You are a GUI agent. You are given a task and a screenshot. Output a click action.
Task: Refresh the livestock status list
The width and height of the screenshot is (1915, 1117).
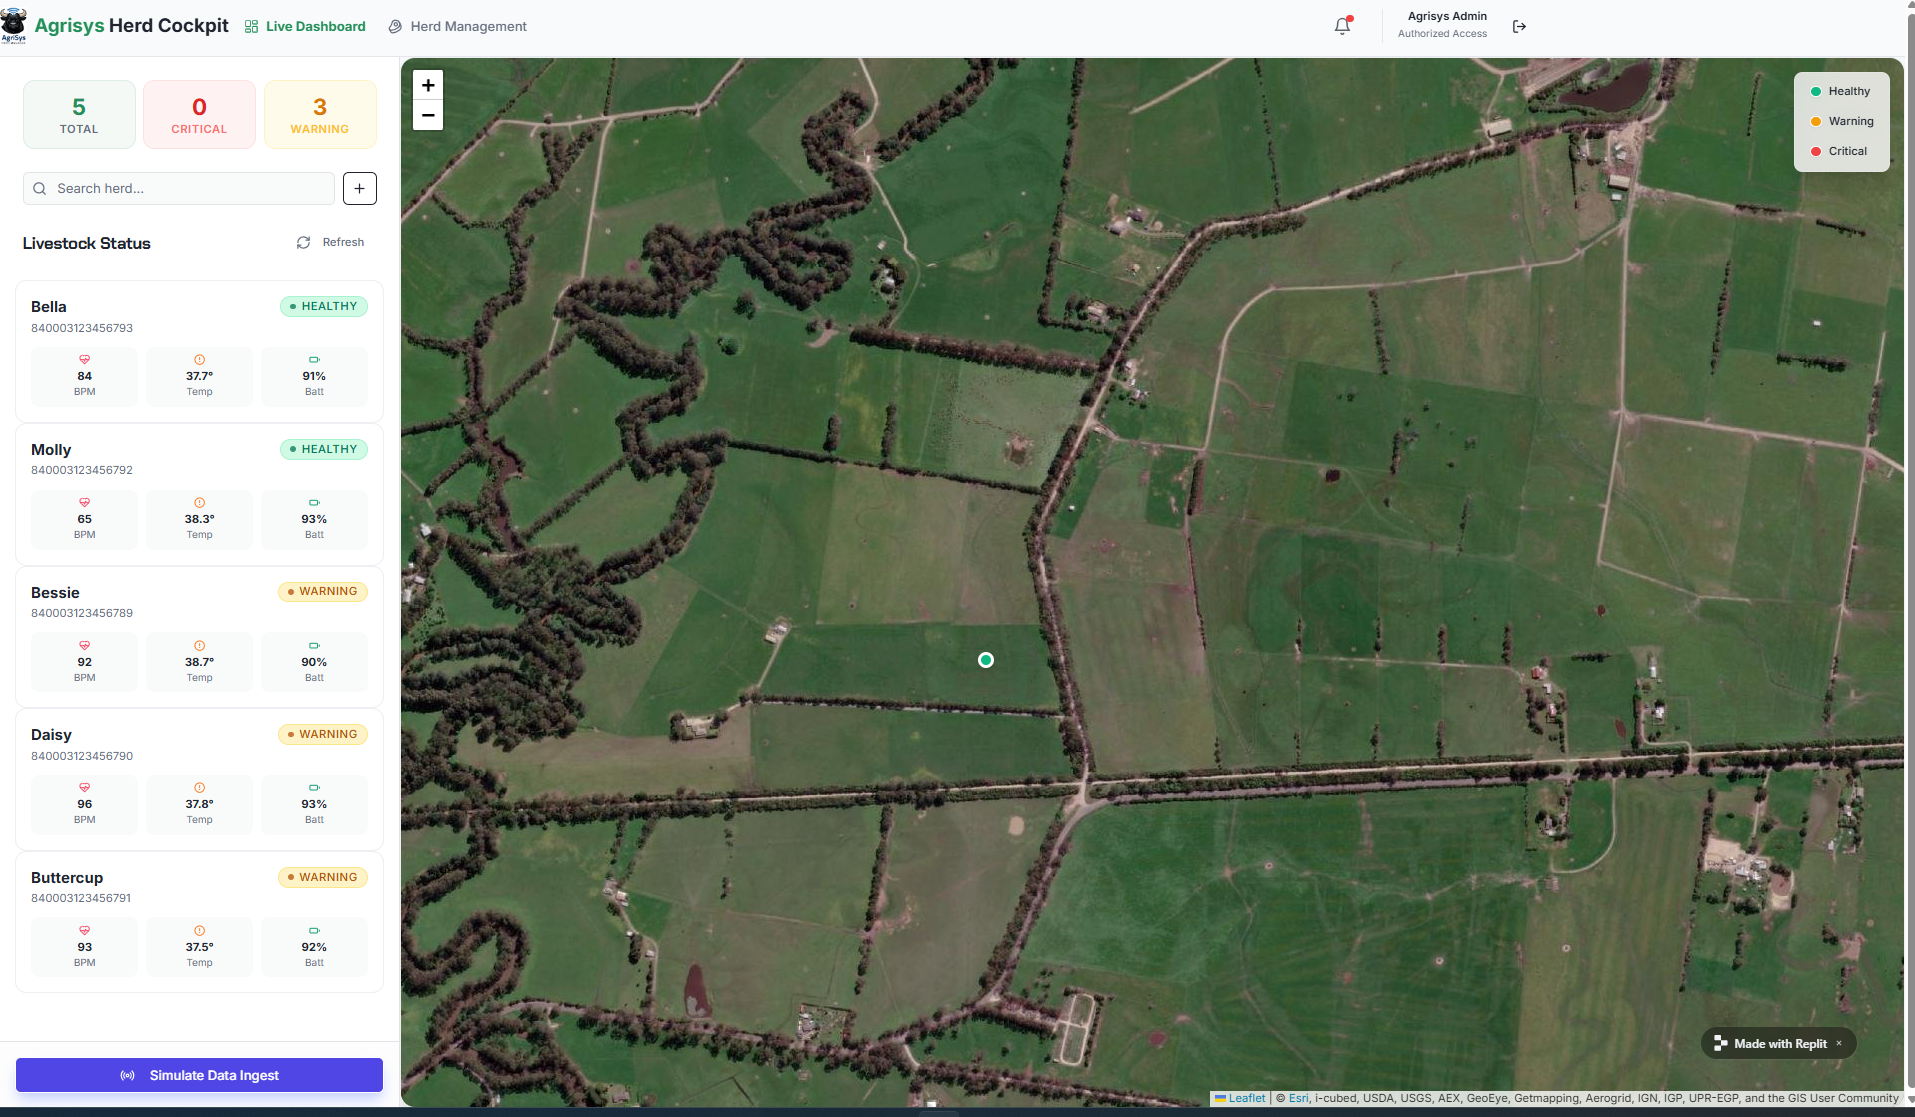pyautogui.click(x=331, y=242)
